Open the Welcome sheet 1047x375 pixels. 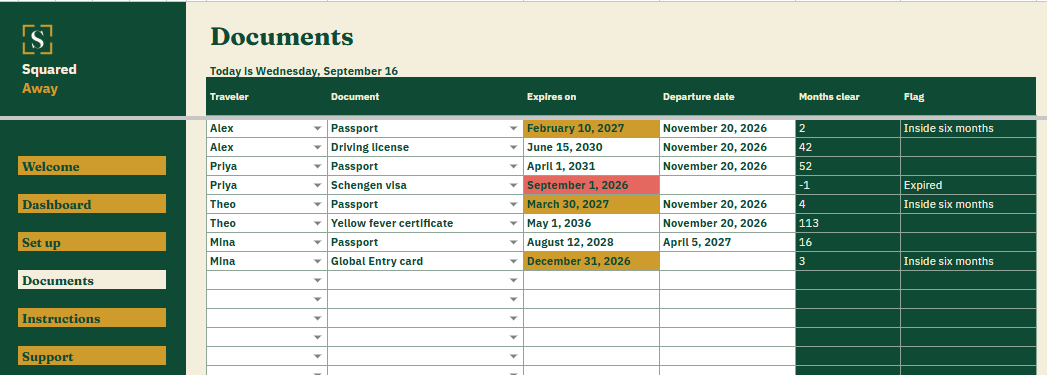(x=92, y=166)
